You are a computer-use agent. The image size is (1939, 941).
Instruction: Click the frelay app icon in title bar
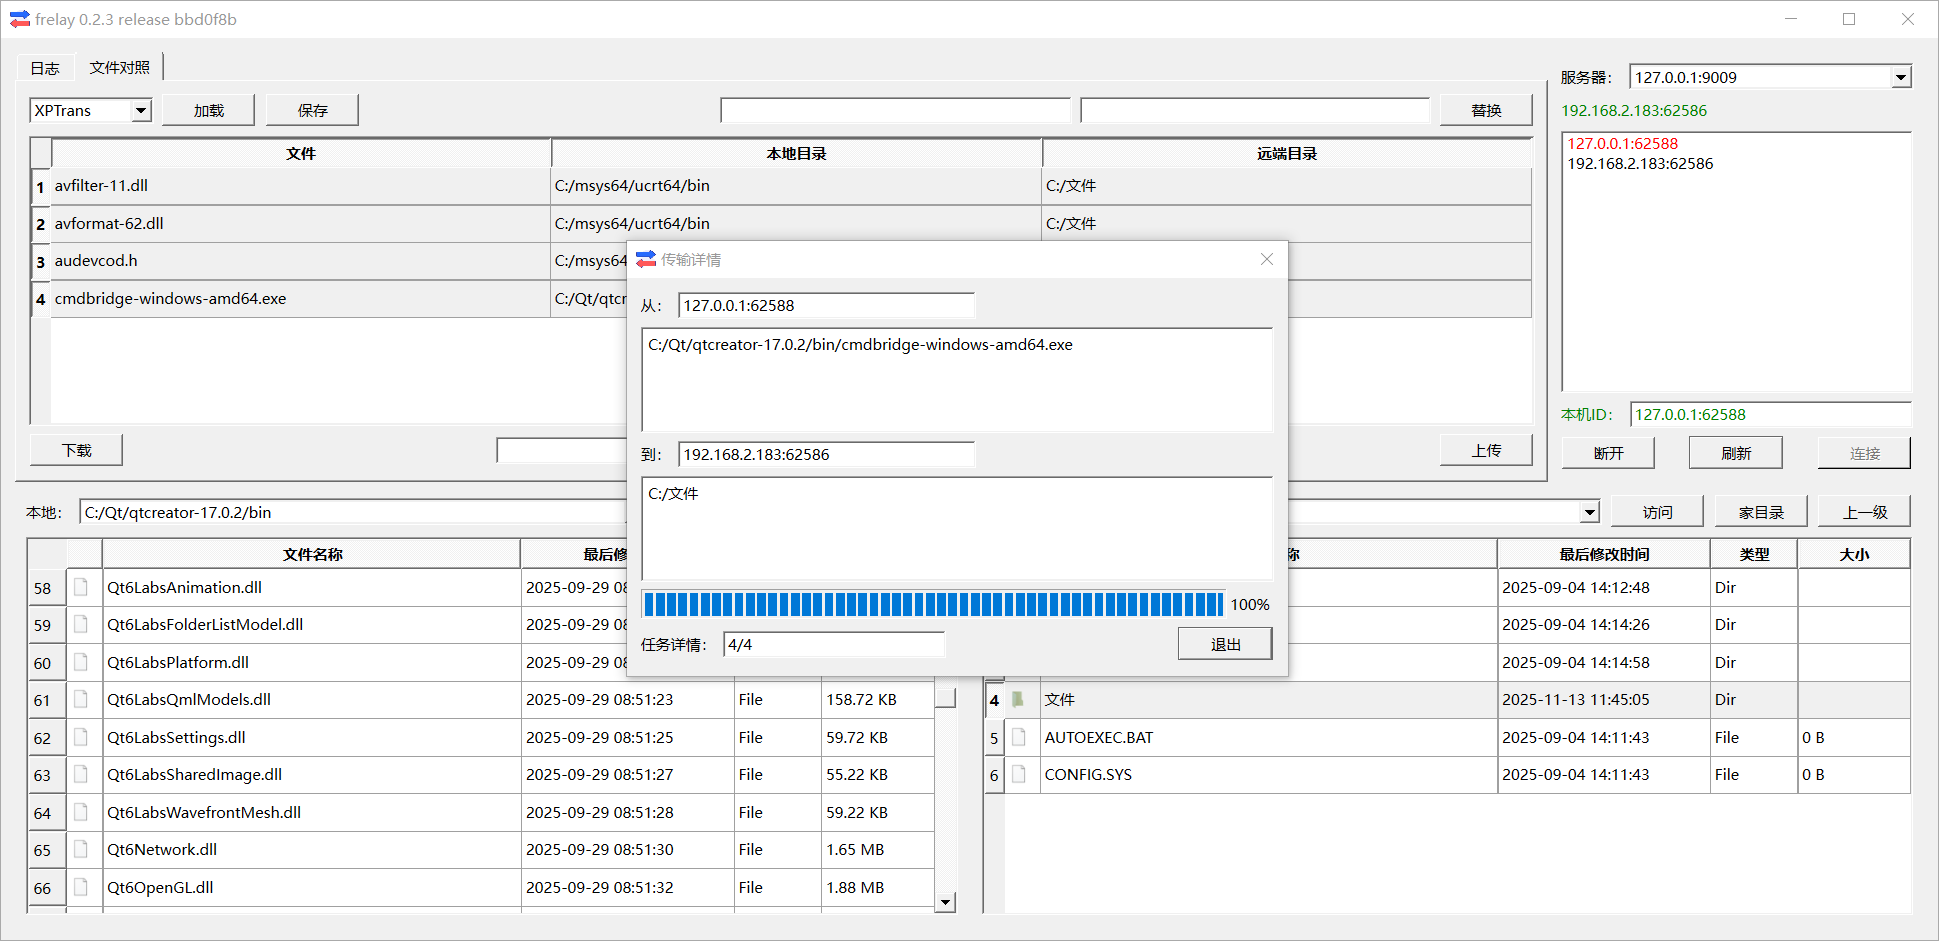19,19
